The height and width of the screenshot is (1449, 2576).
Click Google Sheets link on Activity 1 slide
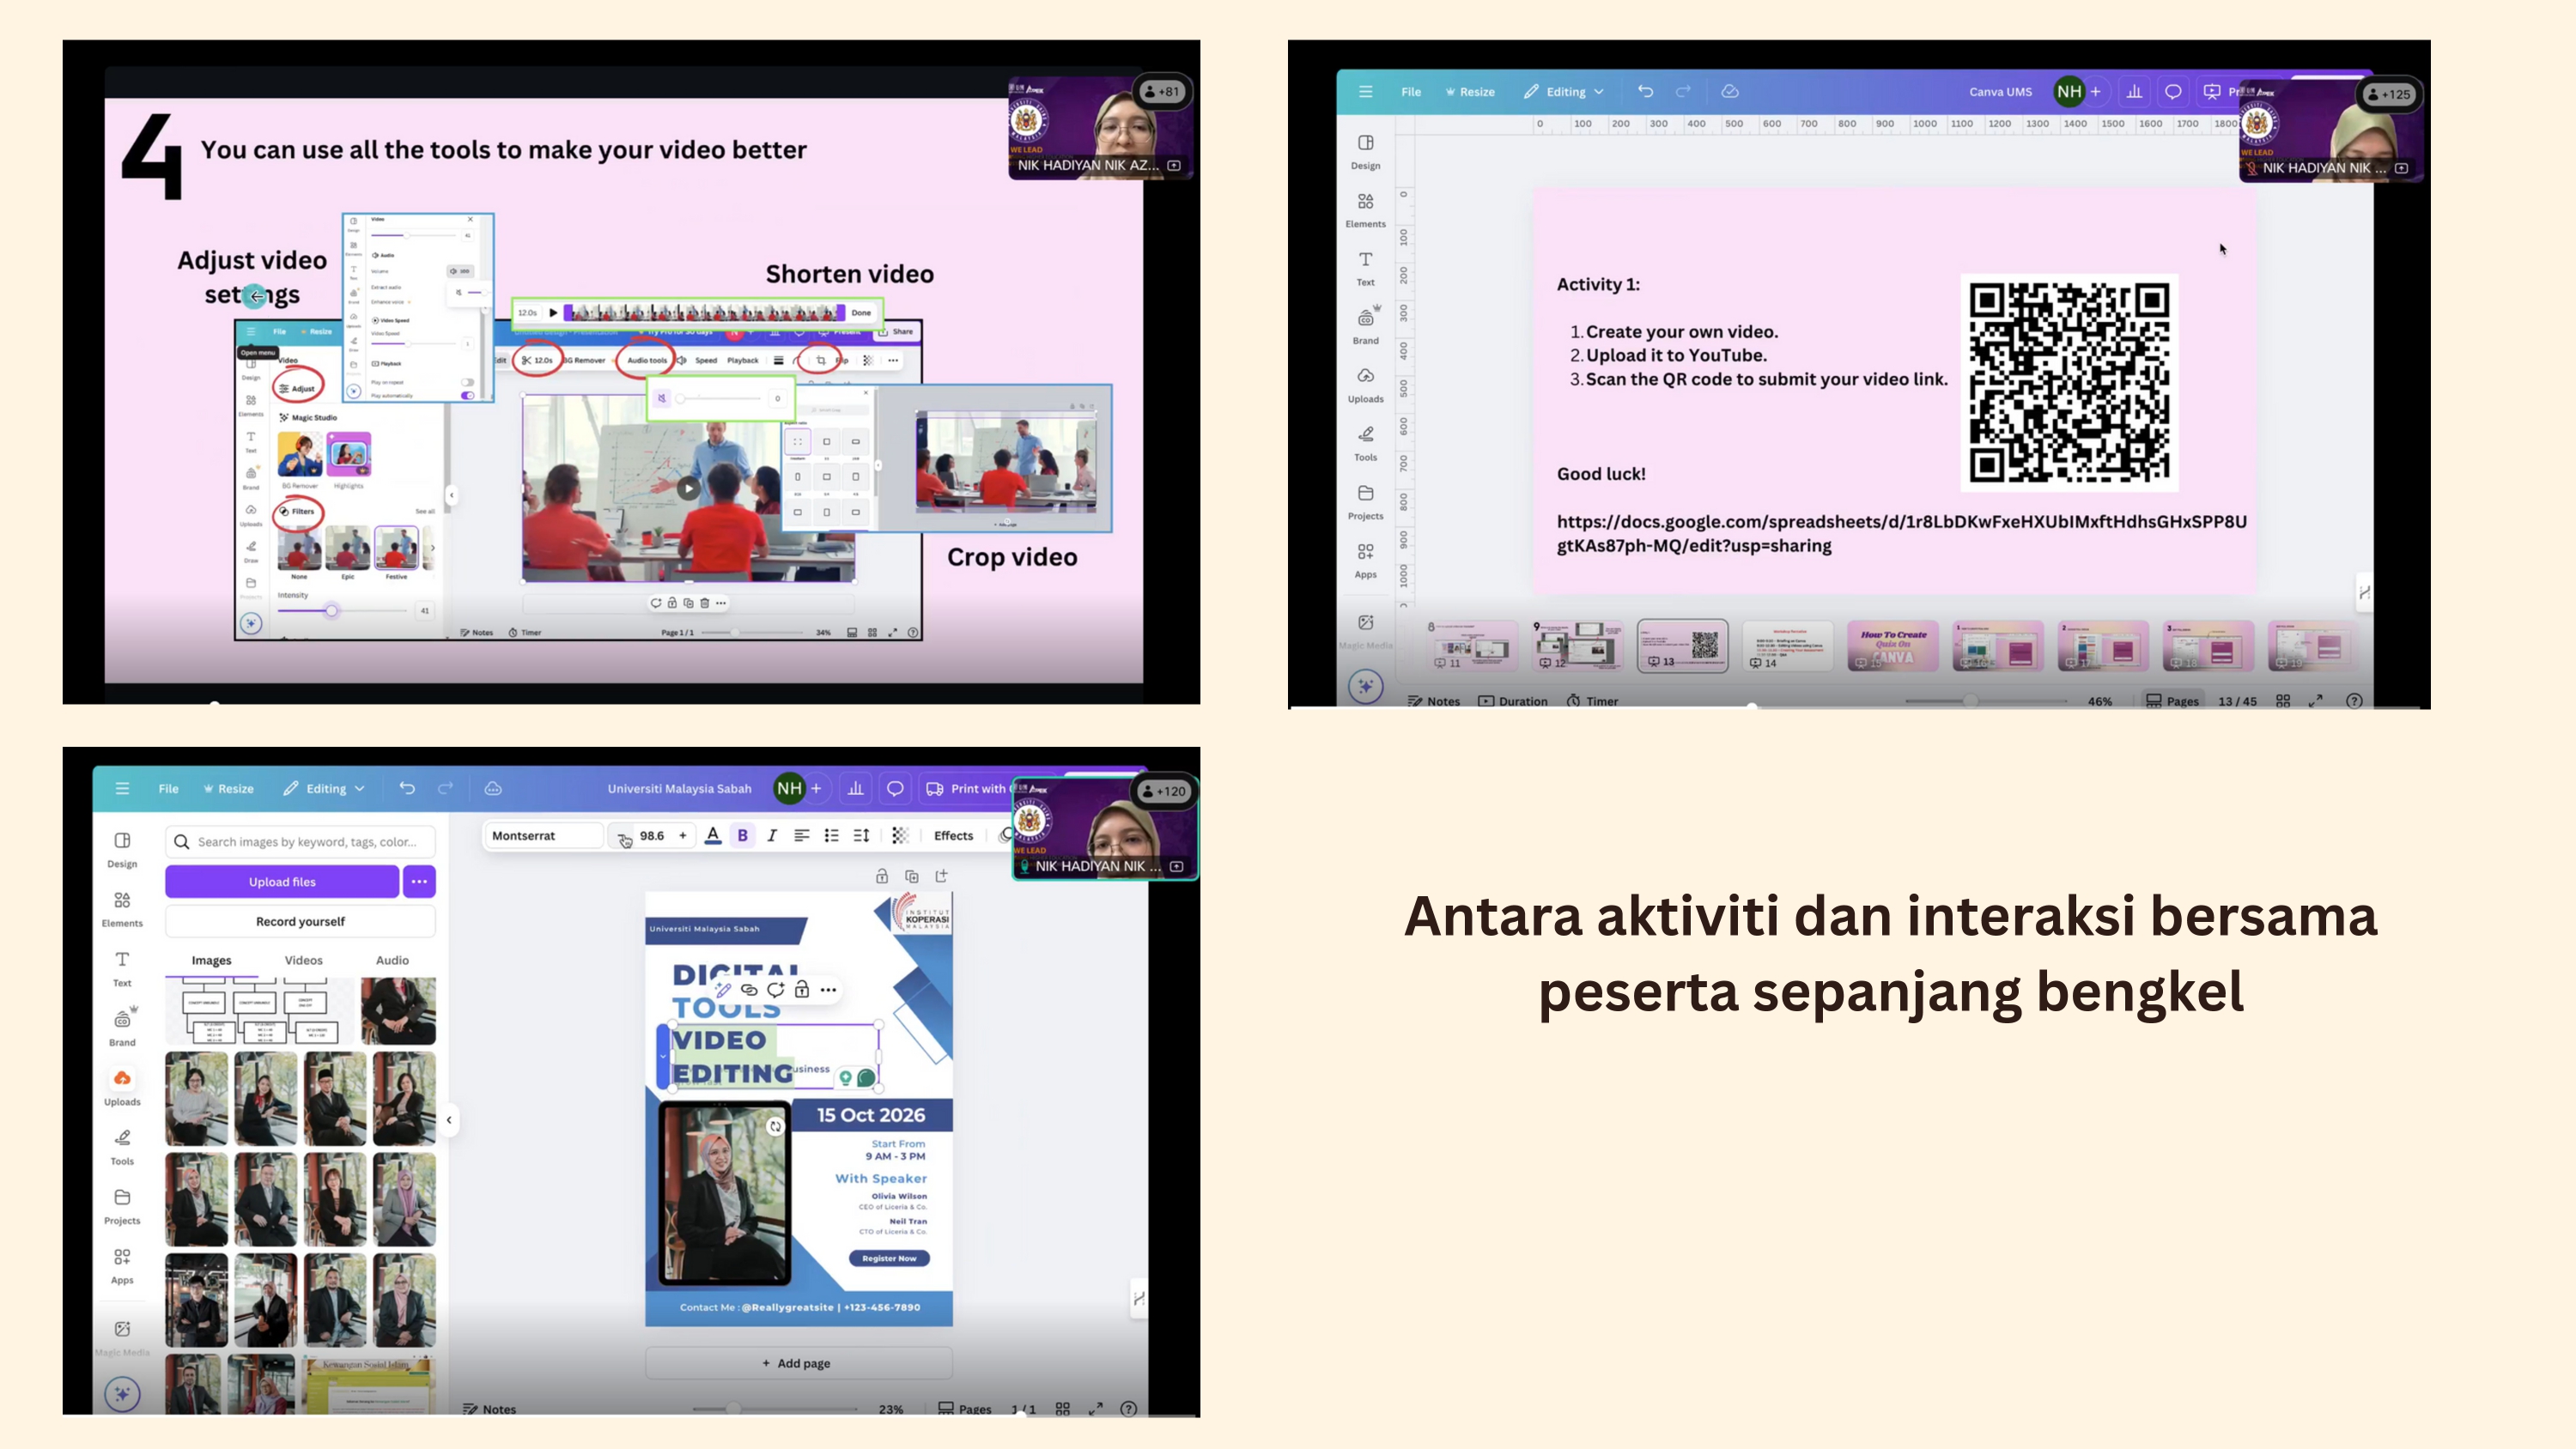[x=1901, y=533]
